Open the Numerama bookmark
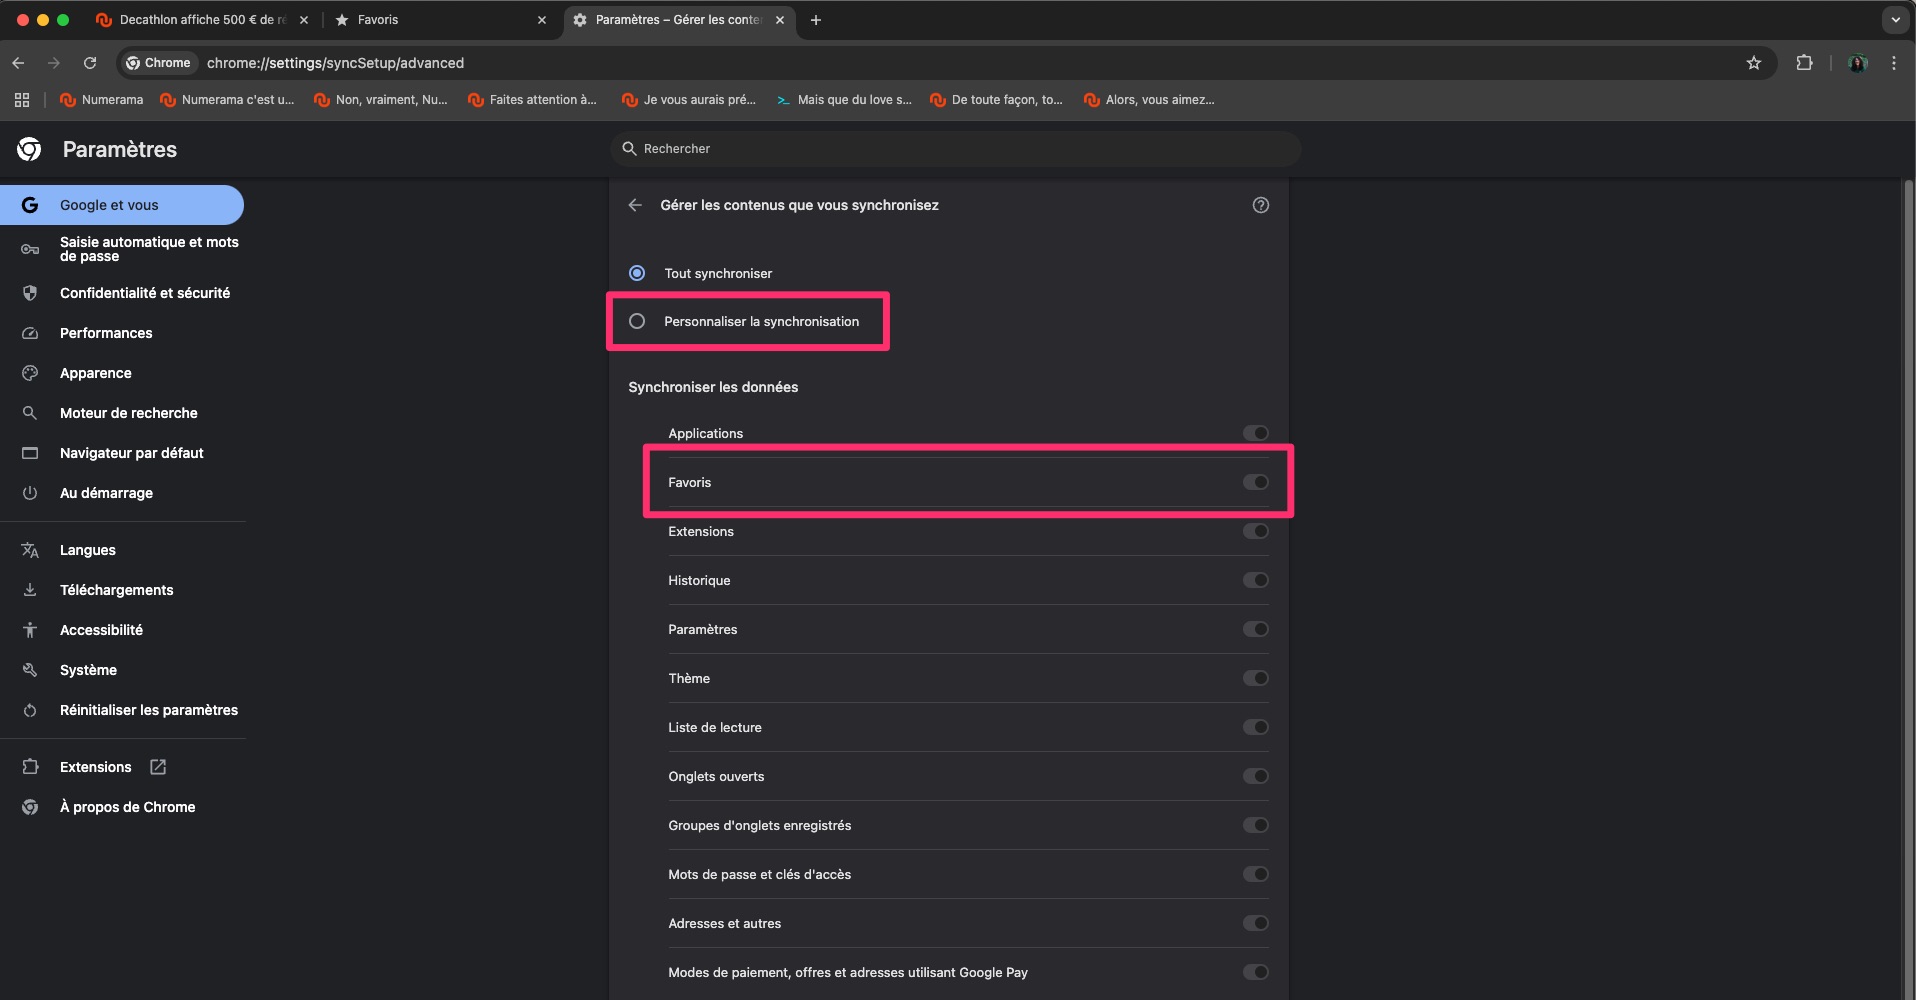1916x1000 pixels. coord(102,100)
